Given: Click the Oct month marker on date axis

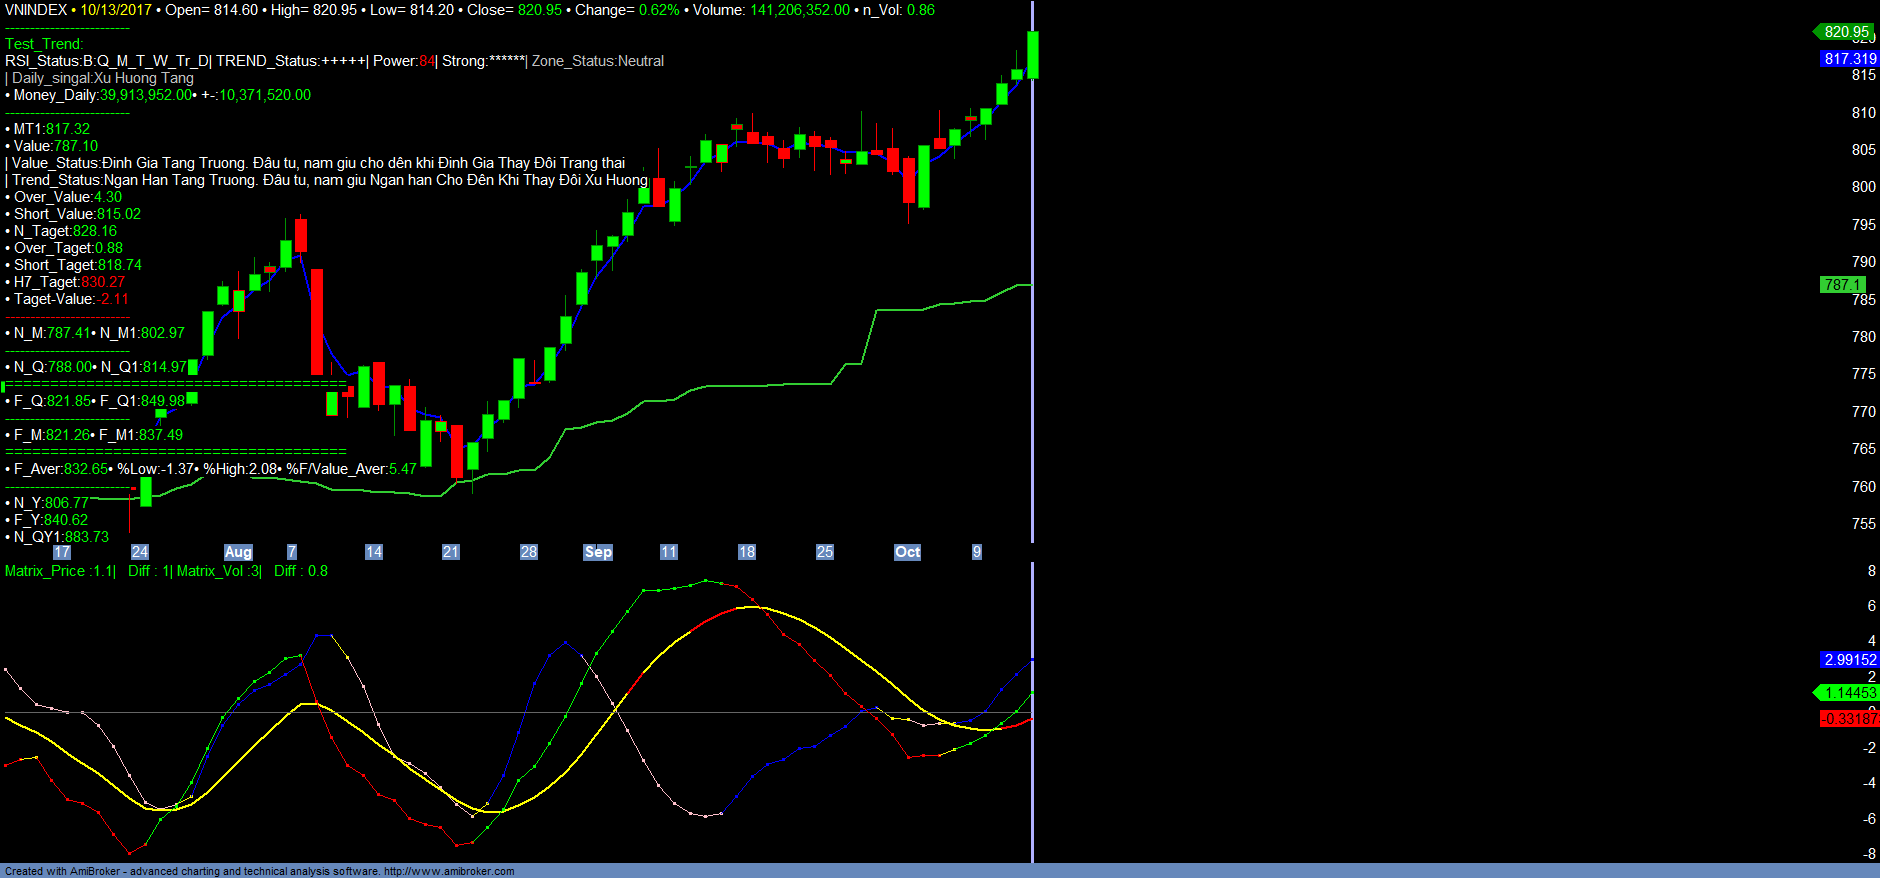Looking at the screenshot, I should pyautogui.click(x=907, y=552).
